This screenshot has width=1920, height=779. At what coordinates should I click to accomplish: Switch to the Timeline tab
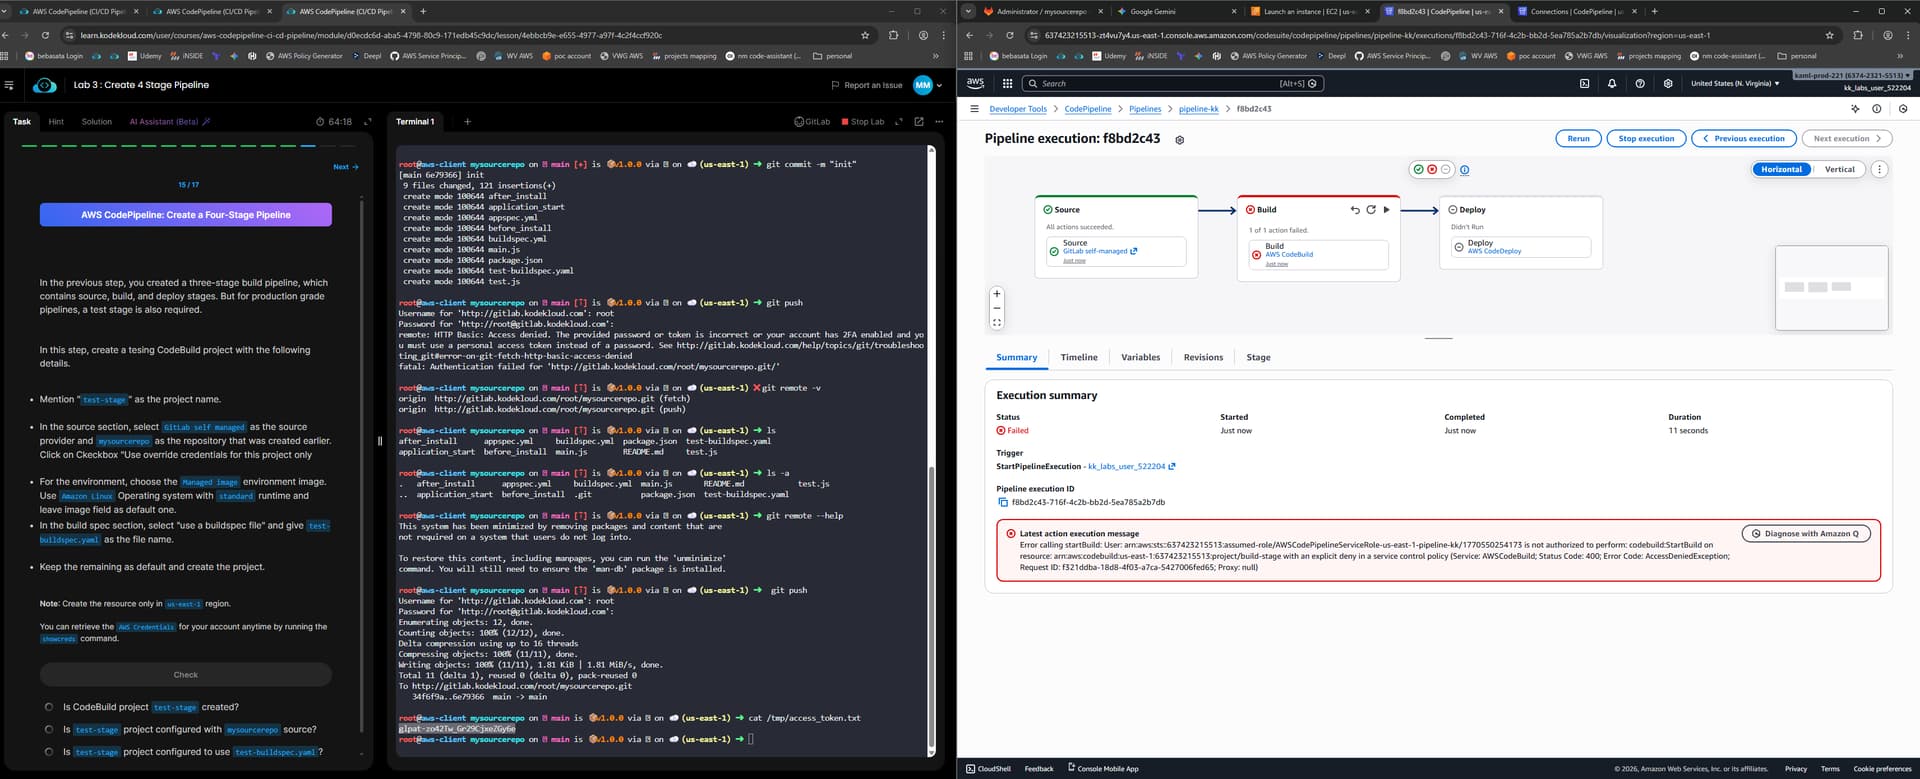pos(1078,357)
